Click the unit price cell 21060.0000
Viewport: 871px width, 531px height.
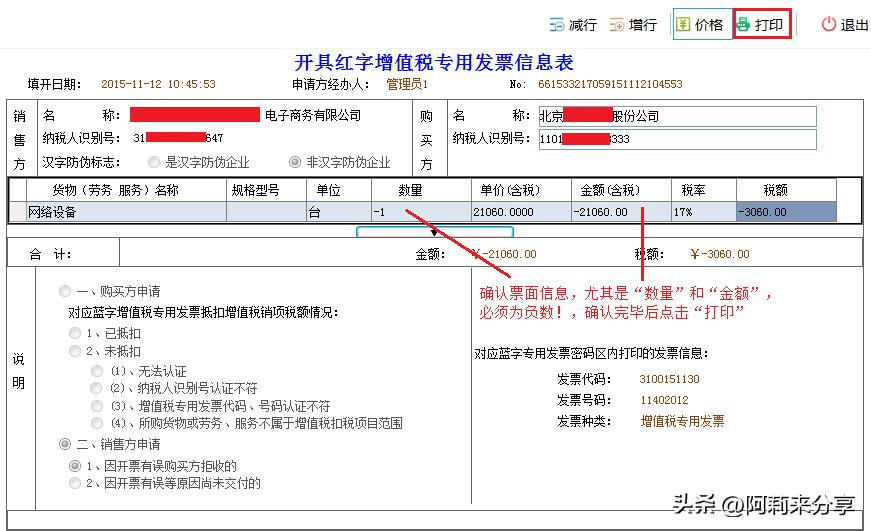point(521,212)
